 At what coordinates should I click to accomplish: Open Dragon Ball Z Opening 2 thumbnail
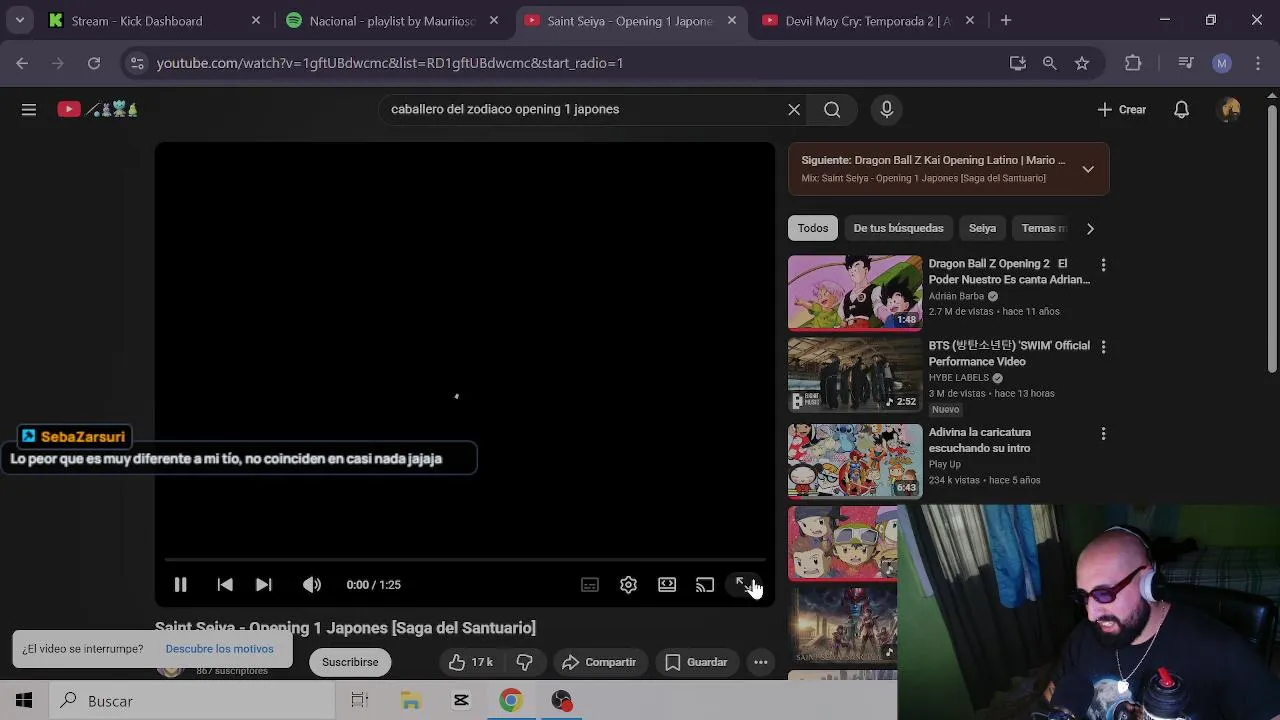855,293
